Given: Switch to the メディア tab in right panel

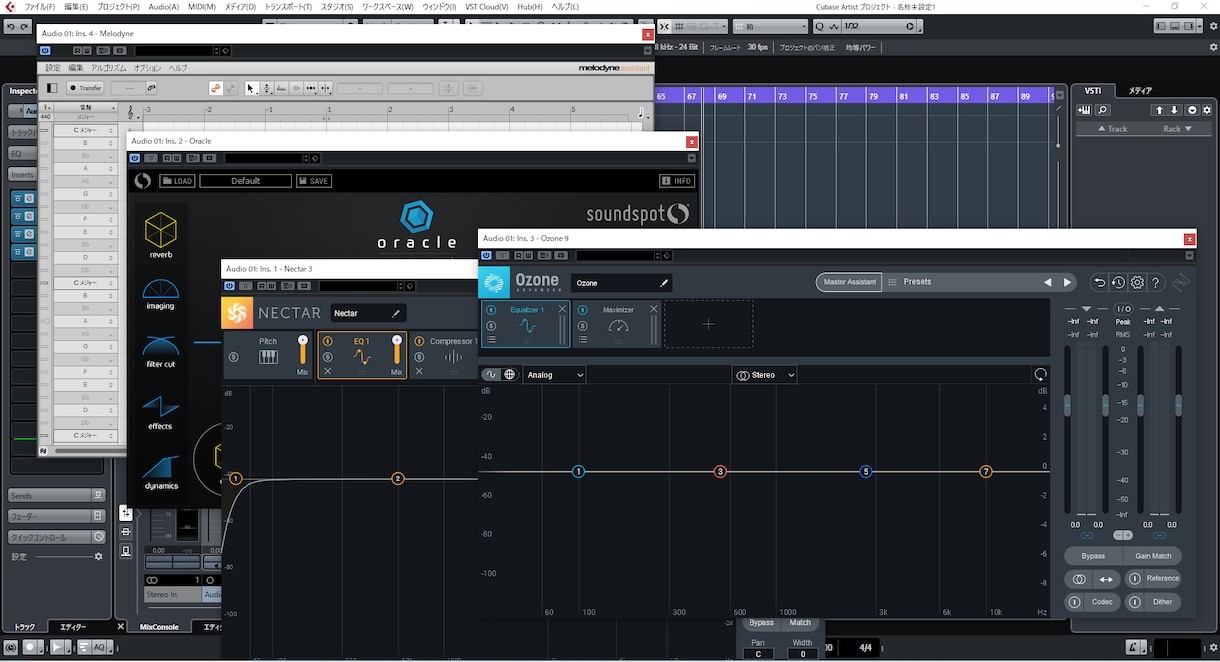Looking at the screenshot, I should click(1140, 91).
